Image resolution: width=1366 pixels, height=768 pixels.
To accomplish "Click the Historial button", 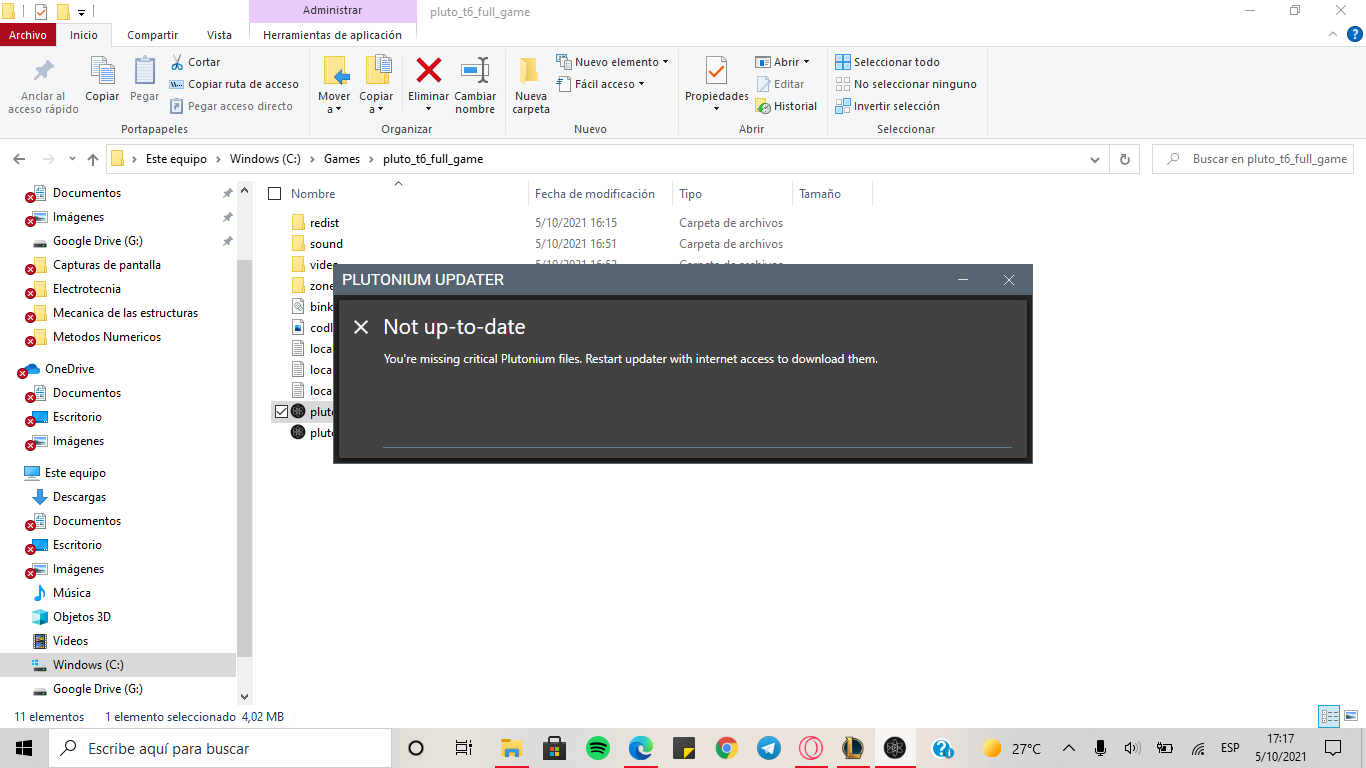I will coord(787,106).
